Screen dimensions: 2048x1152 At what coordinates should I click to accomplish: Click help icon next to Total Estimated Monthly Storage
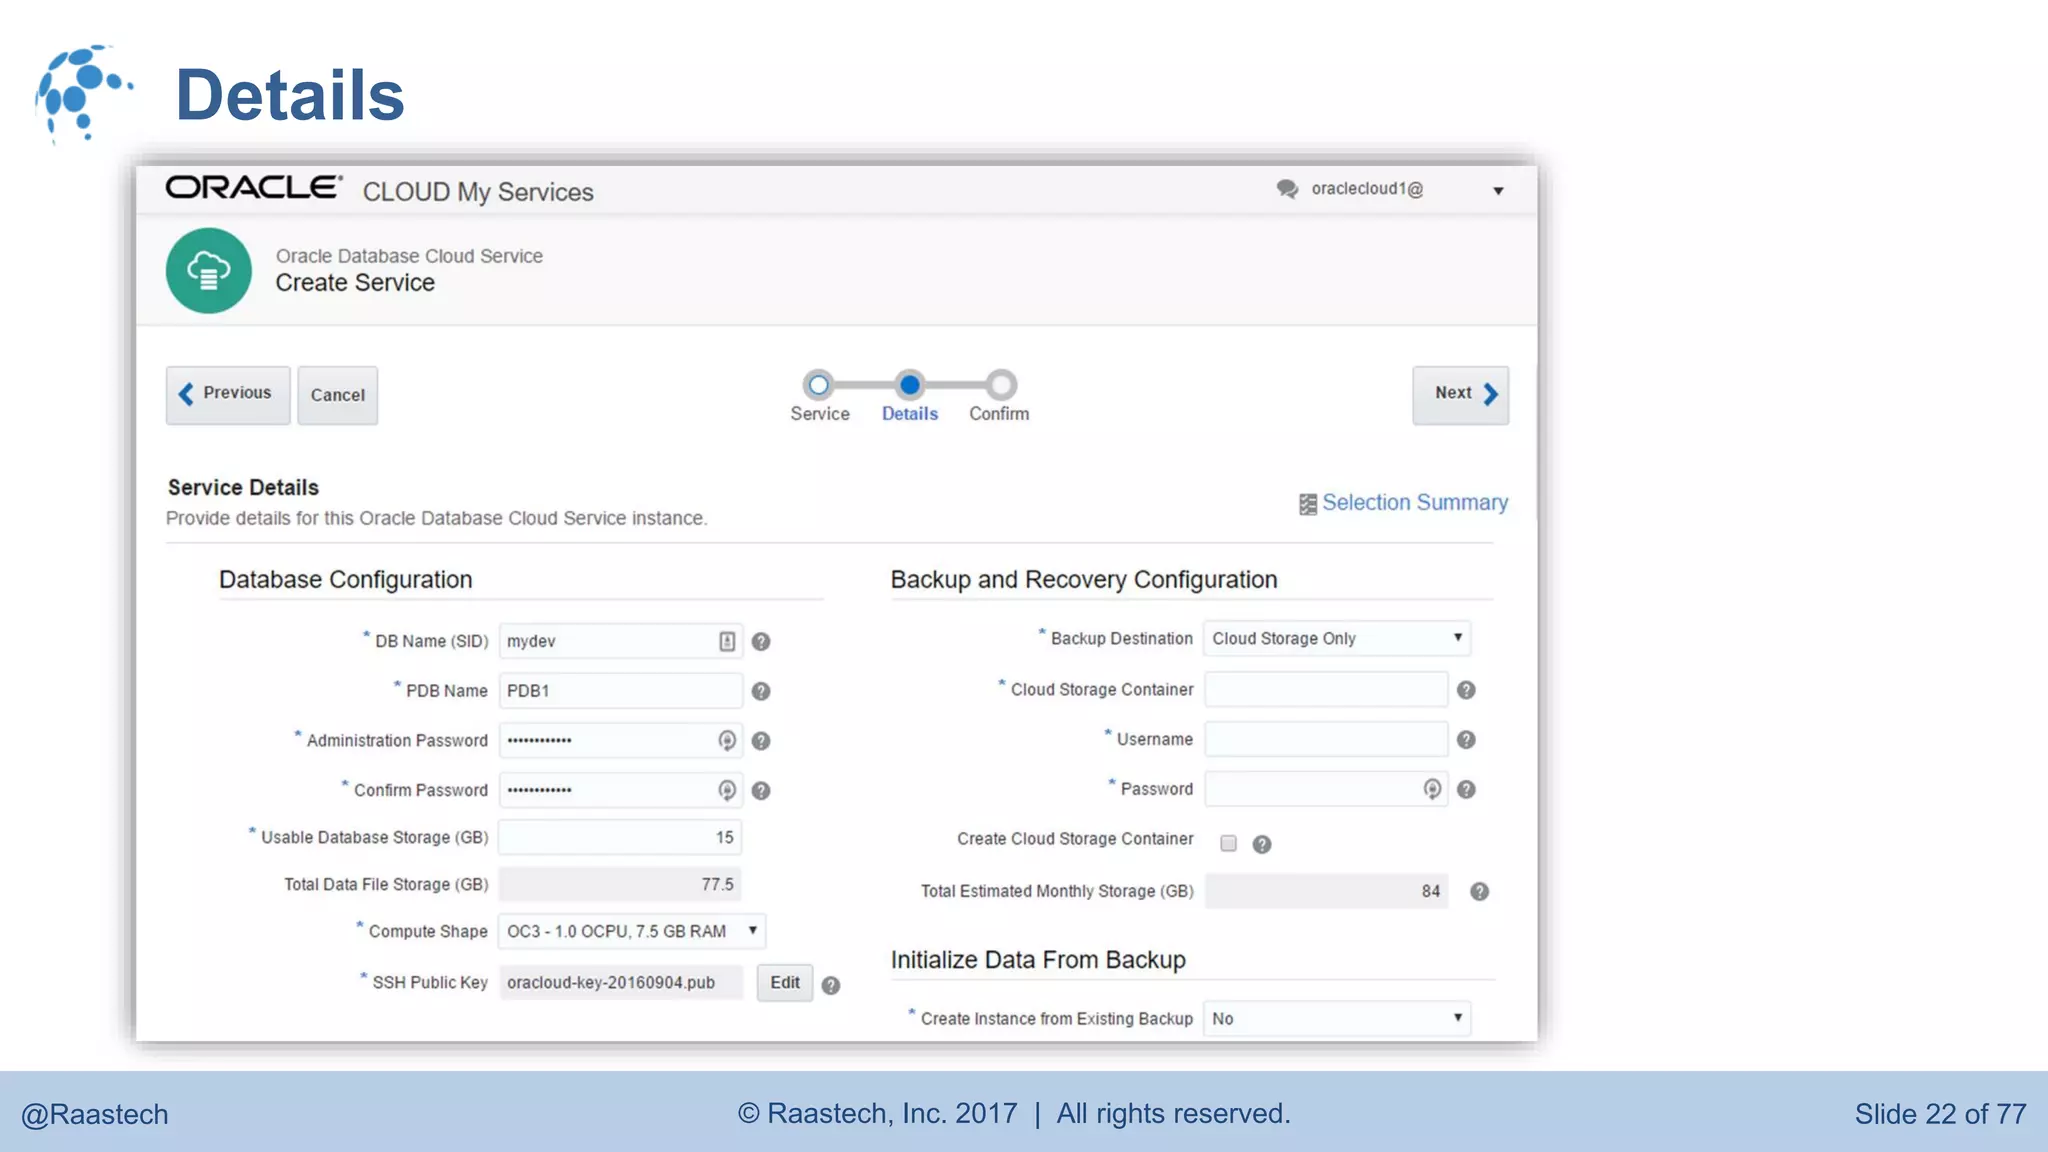pos(1479,892)
